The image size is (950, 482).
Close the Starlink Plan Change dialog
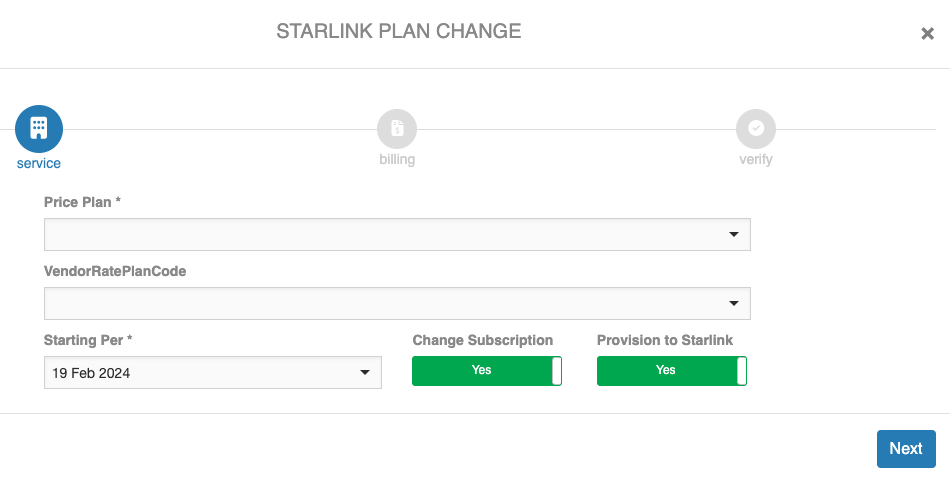pos(927,33)
